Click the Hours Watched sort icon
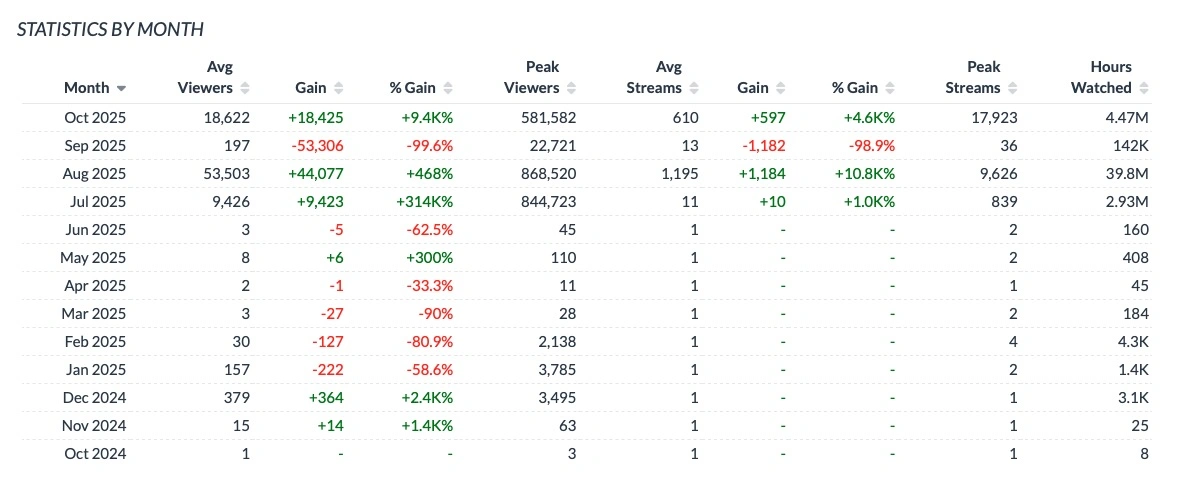This screenshot has height=493, width=1187. pos(1144,88)
